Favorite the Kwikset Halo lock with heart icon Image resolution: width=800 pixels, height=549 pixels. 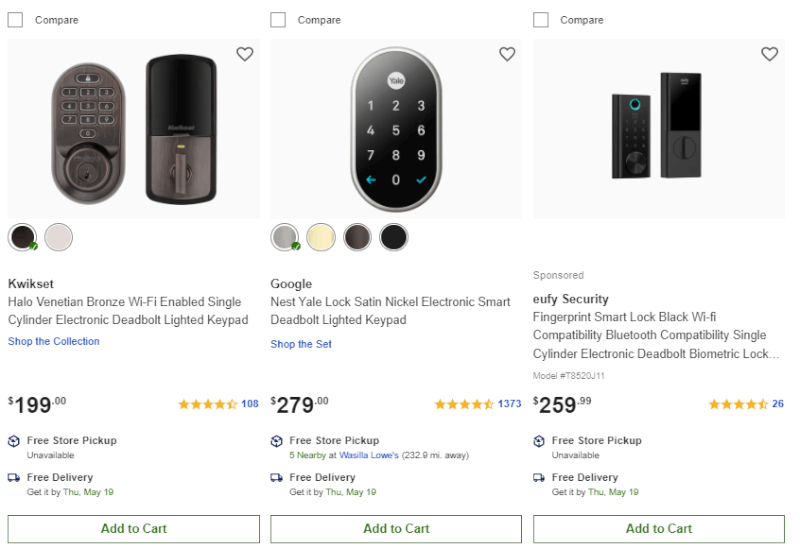pos(245,54)
